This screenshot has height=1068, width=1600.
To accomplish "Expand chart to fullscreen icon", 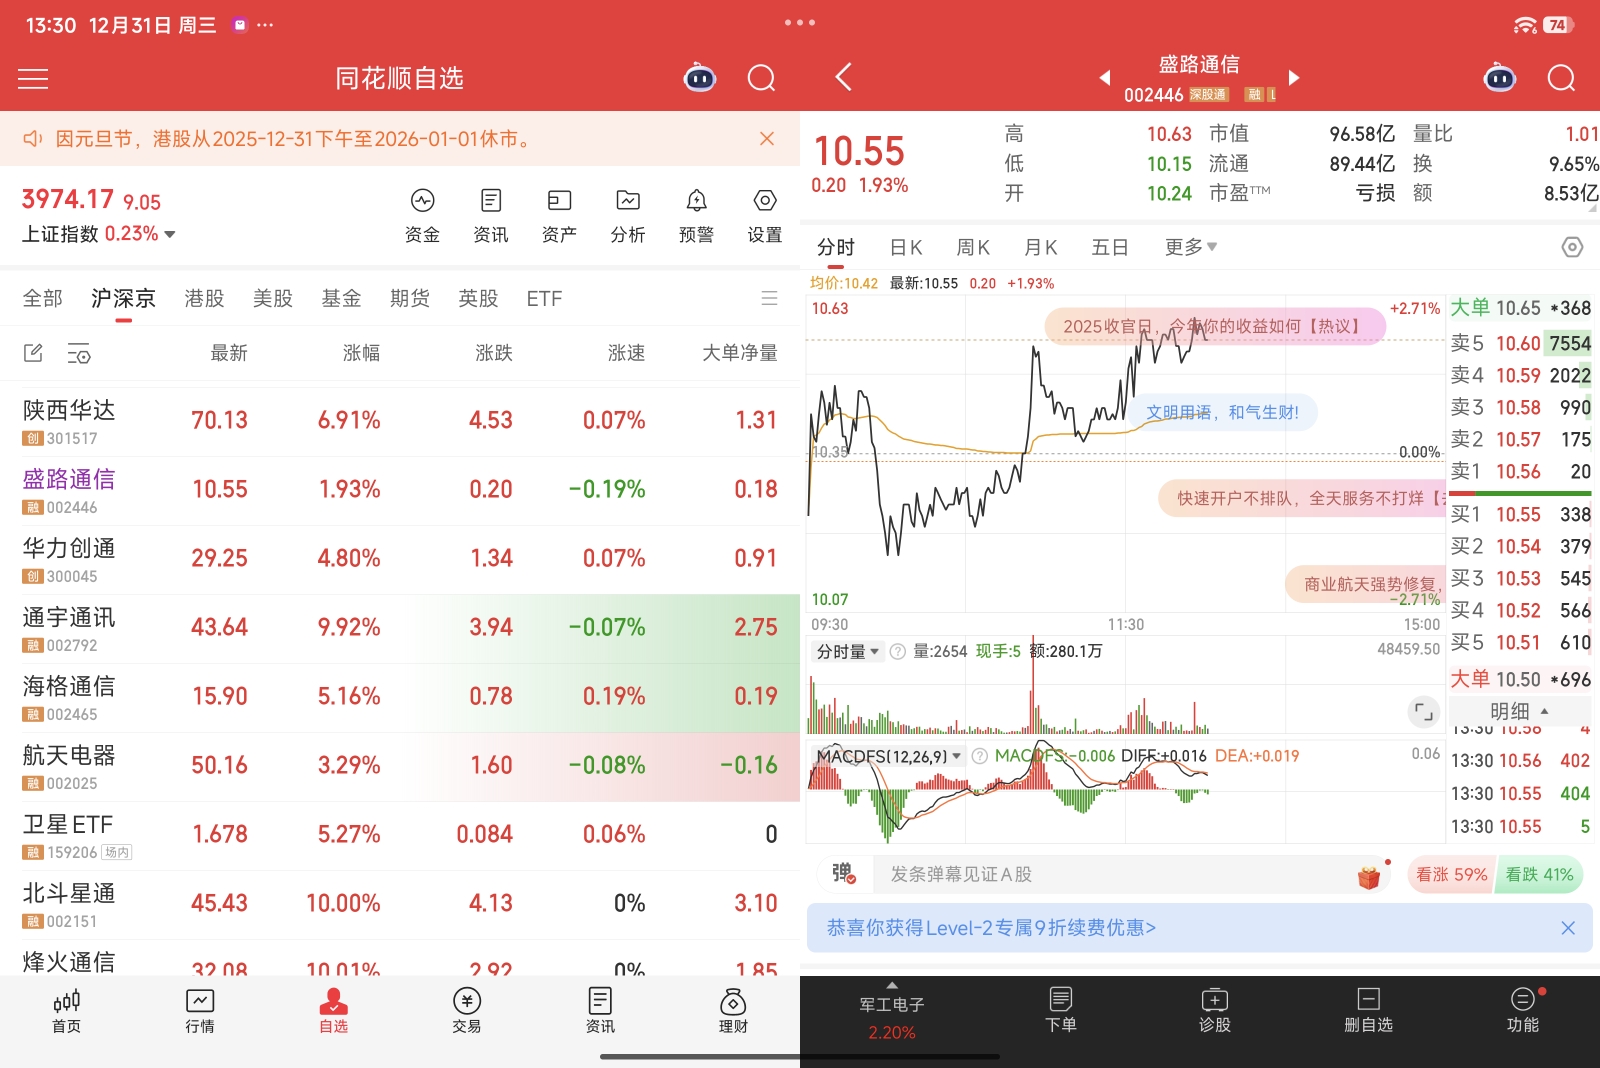I will point(1423,712).
